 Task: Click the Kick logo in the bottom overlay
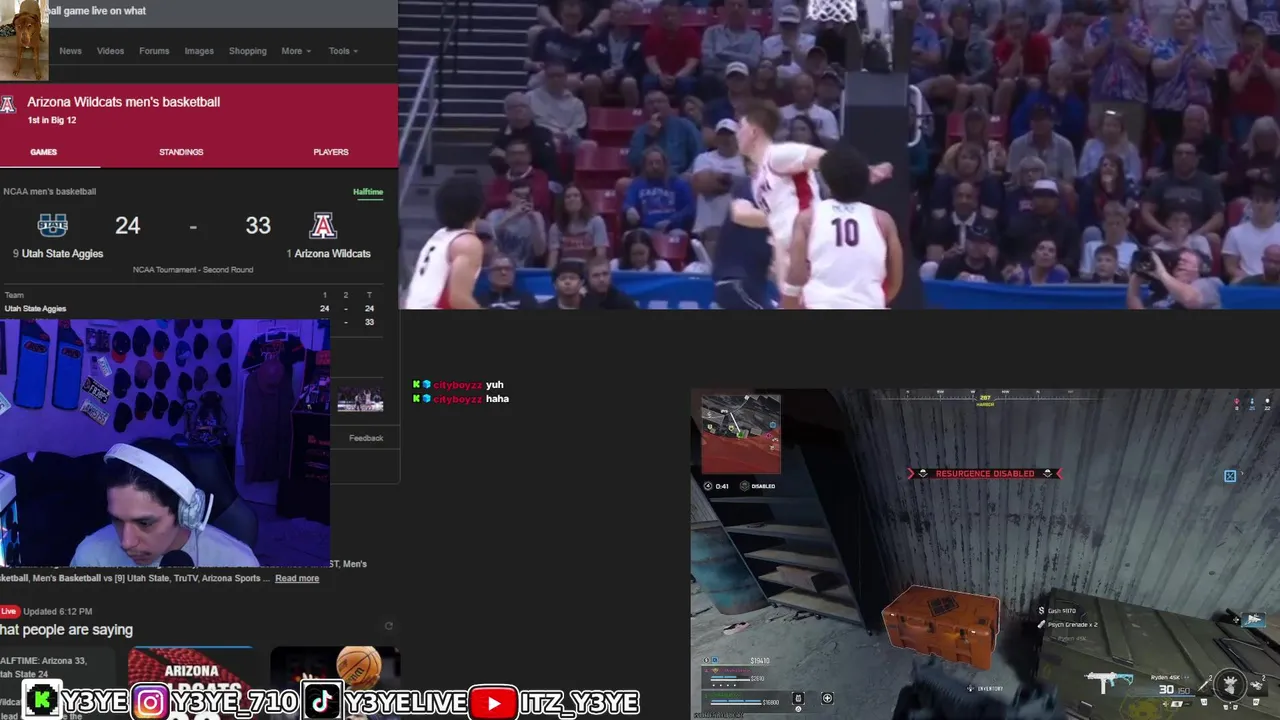pos(42,702)
